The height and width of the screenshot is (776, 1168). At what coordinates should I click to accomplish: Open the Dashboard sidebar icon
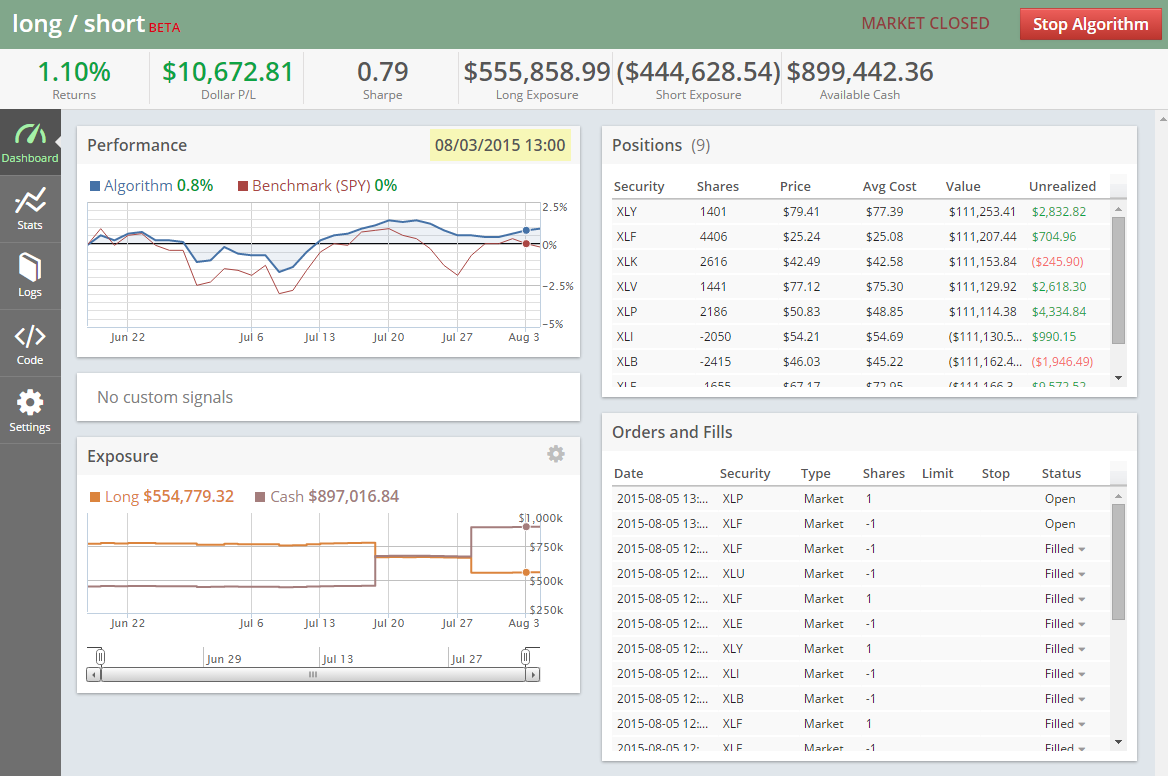[30, 143]
